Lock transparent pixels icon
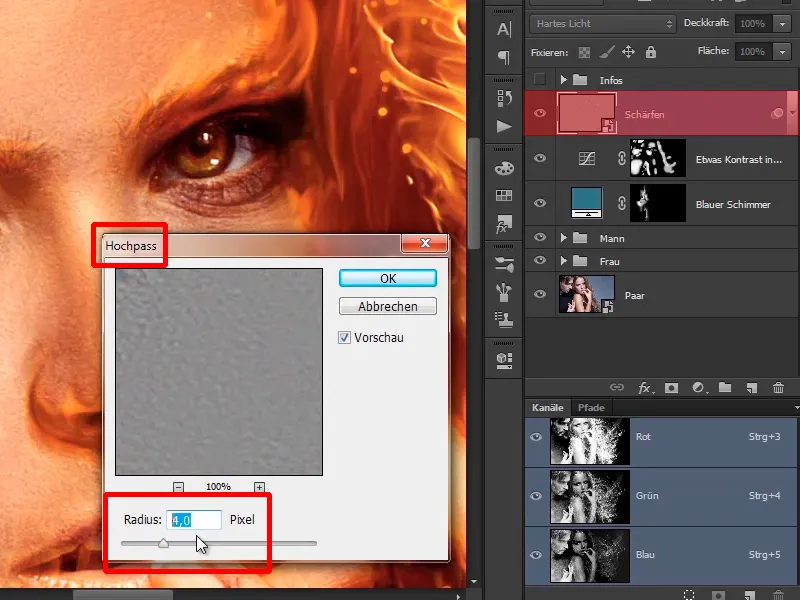The image size is (800, 600). pyautogui.click(x=584, y=52)
